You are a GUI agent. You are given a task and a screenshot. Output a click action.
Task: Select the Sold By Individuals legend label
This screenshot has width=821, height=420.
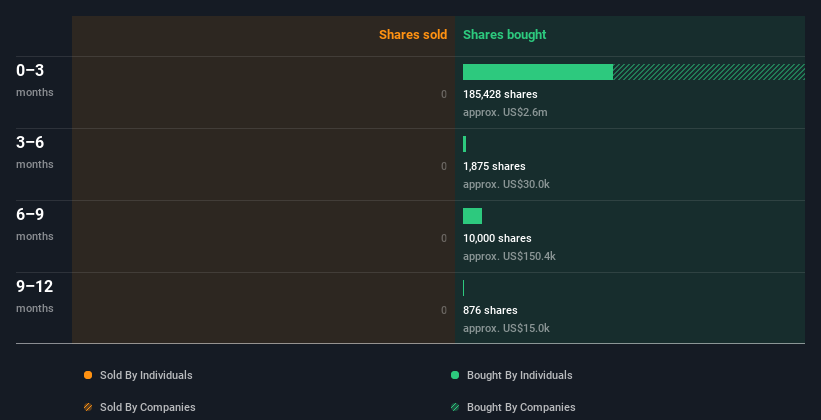click(x=146, y=375)
